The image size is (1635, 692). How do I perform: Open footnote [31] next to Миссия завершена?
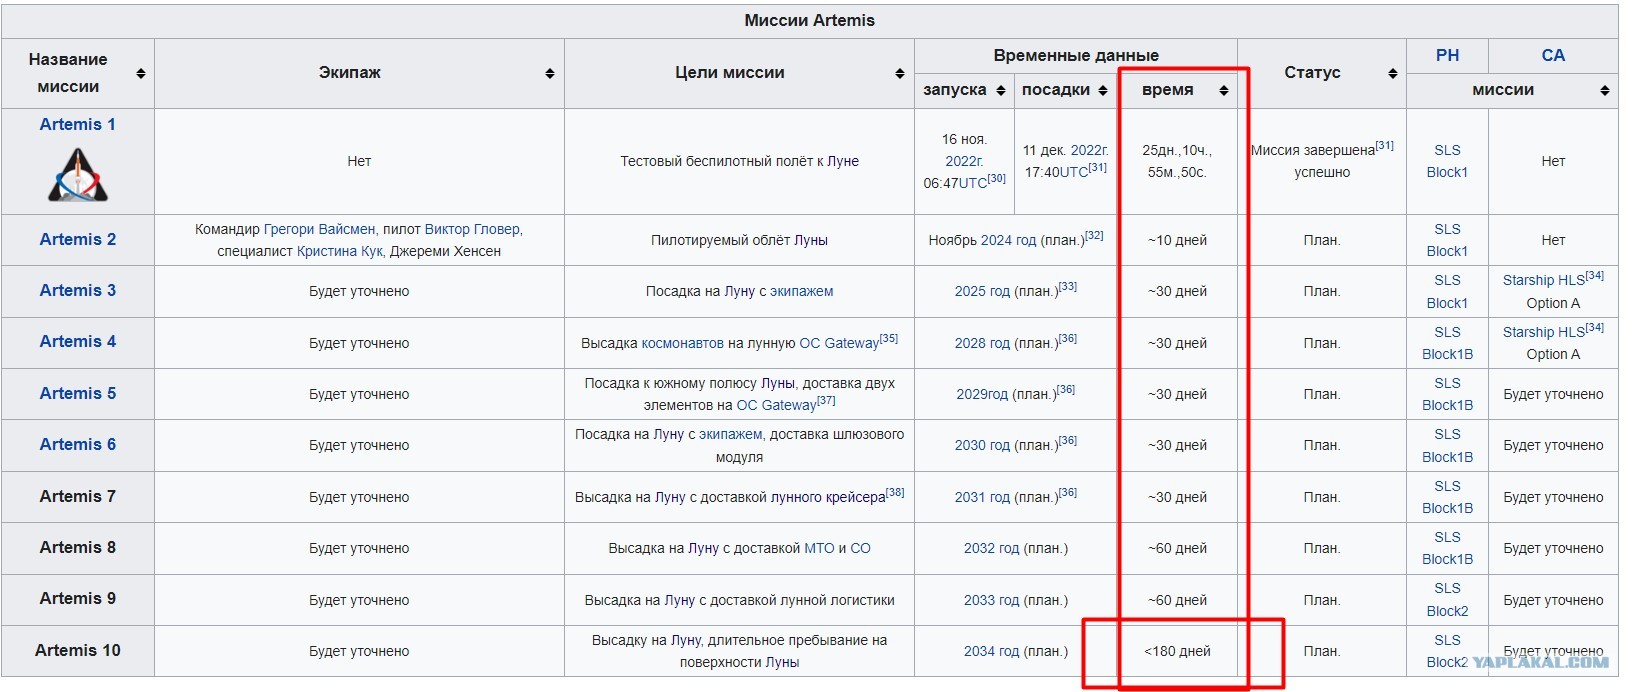coord(1384,145)
